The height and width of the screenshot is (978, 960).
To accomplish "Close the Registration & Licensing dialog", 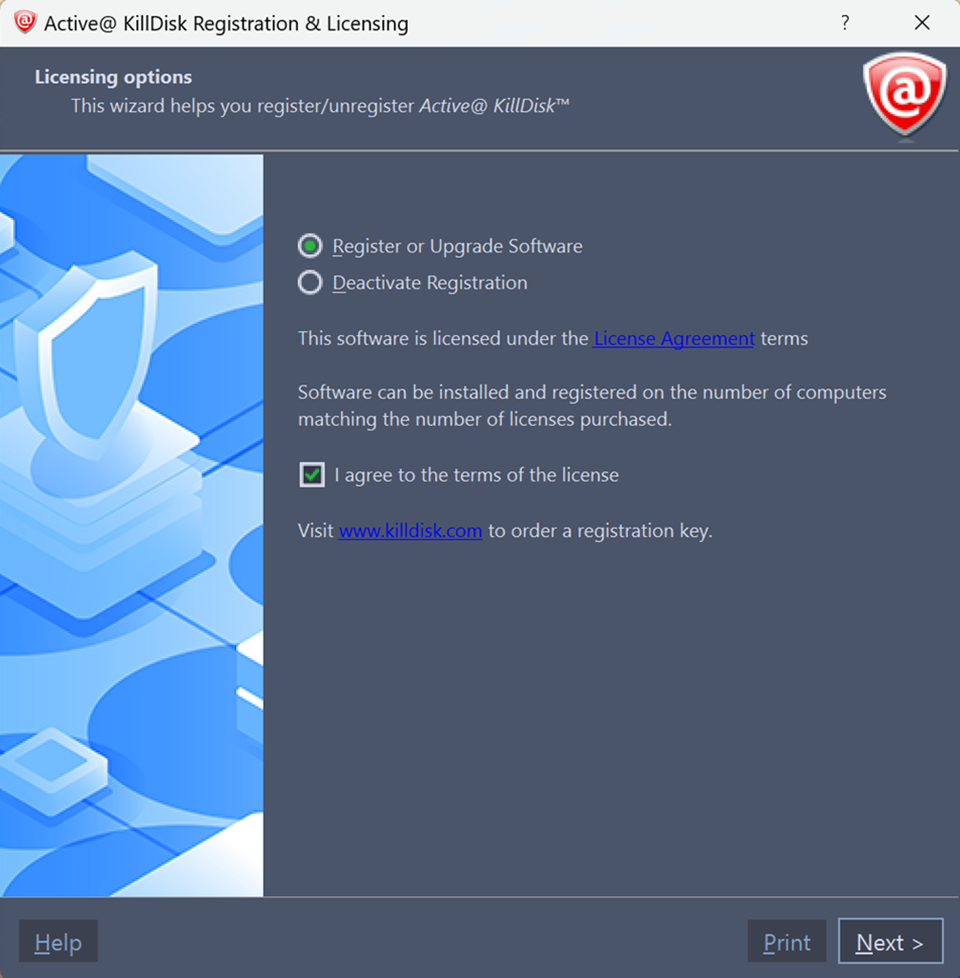I will (921, 23).
